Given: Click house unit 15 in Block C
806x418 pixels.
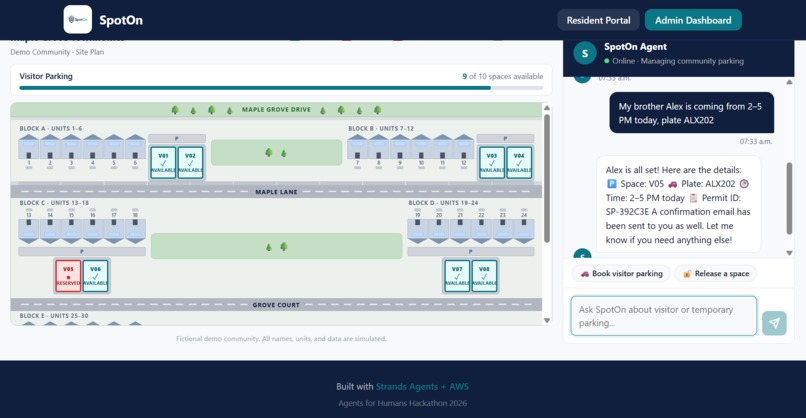Looking at the screenshot, I should [71, 230].
